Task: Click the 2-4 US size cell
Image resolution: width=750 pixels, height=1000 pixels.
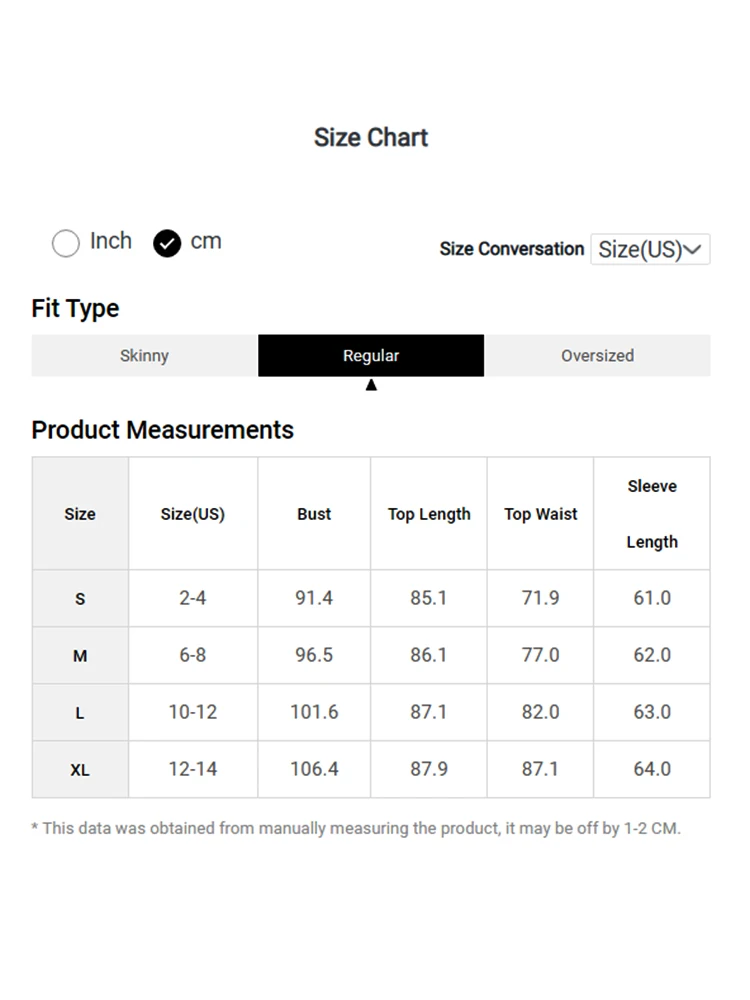Action: point(193,598)
